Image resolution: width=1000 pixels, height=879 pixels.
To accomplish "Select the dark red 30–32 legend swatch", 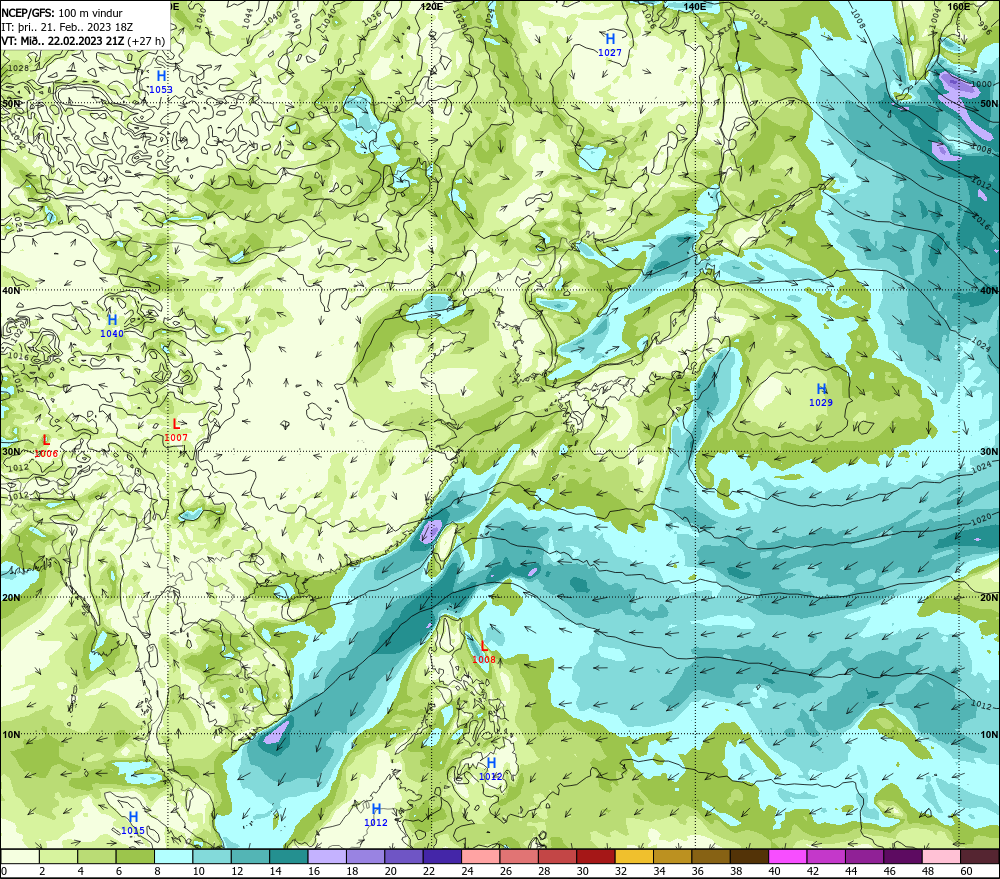I will click(596, 857).
